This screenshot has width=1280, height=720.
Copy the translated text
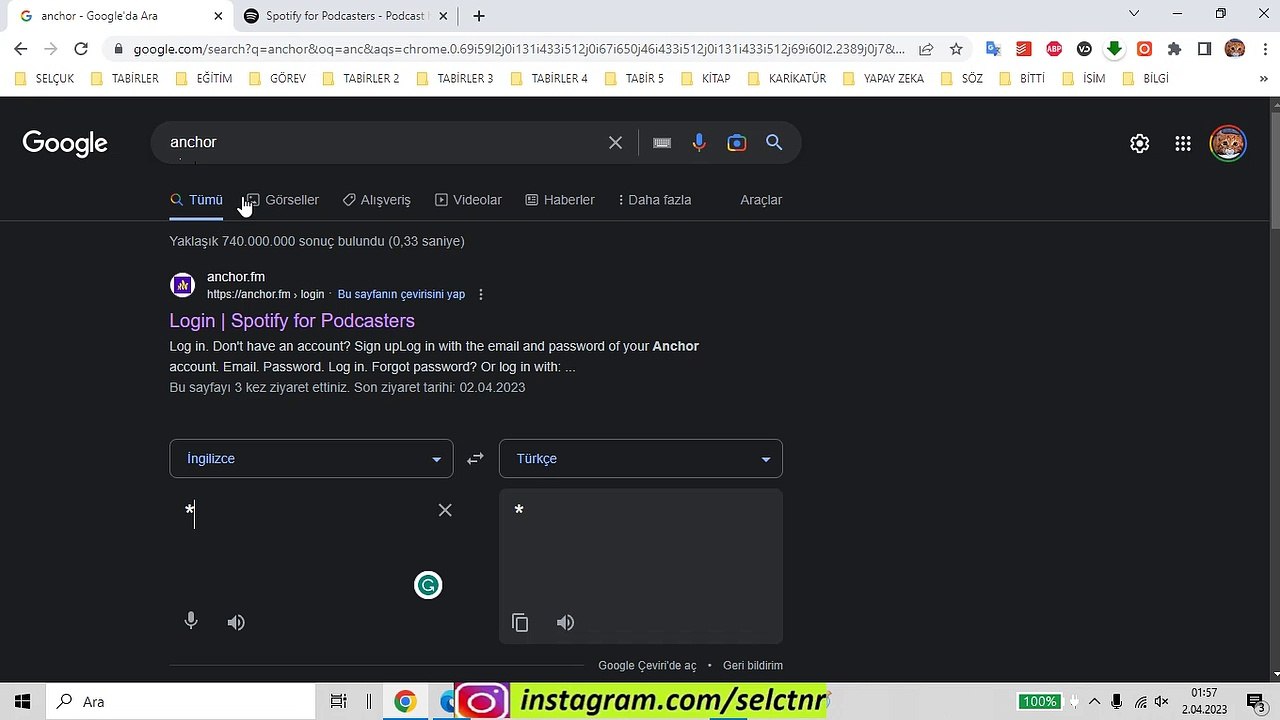point(520,623)
